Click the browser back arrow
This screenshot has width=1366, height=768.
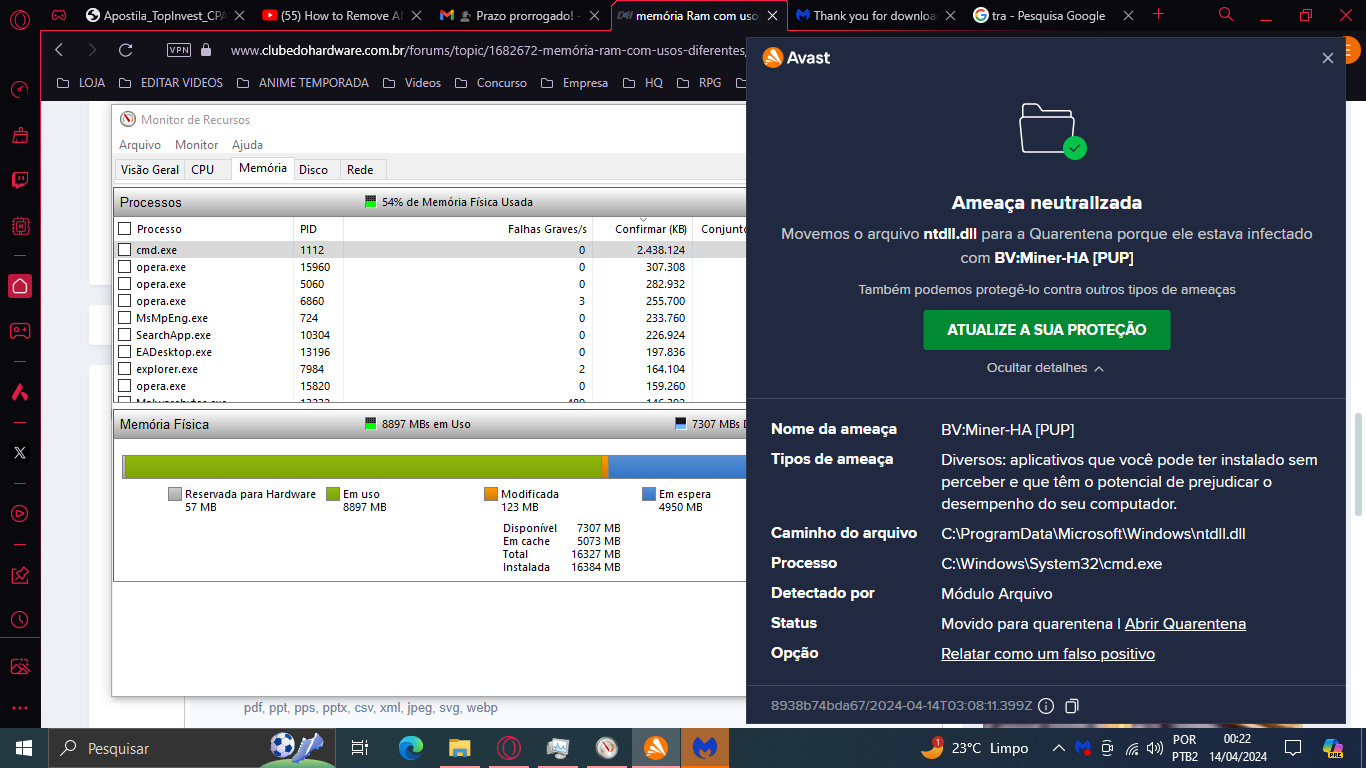point(59,50)
